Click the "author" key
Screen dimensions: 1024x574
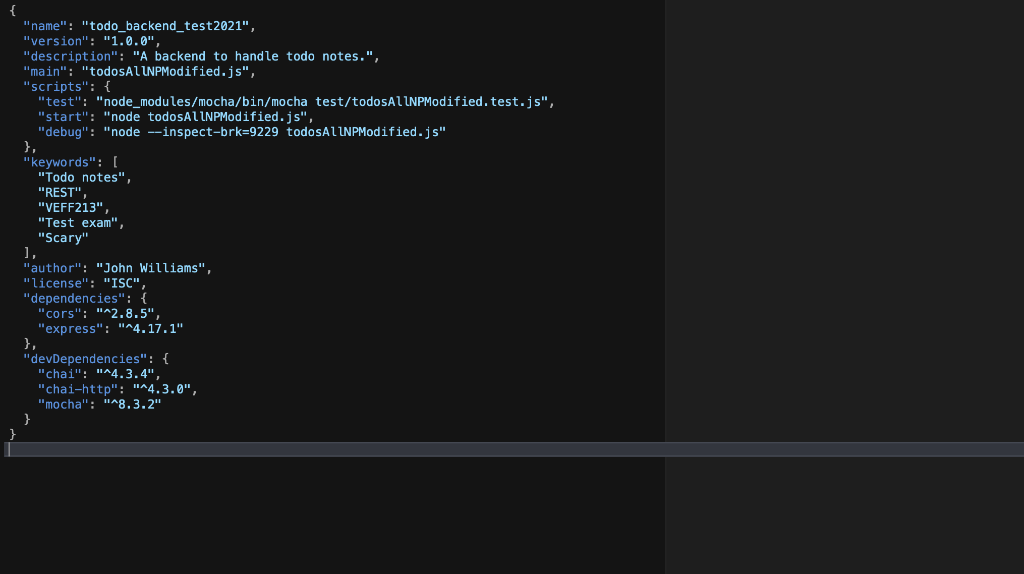(53, 268)
